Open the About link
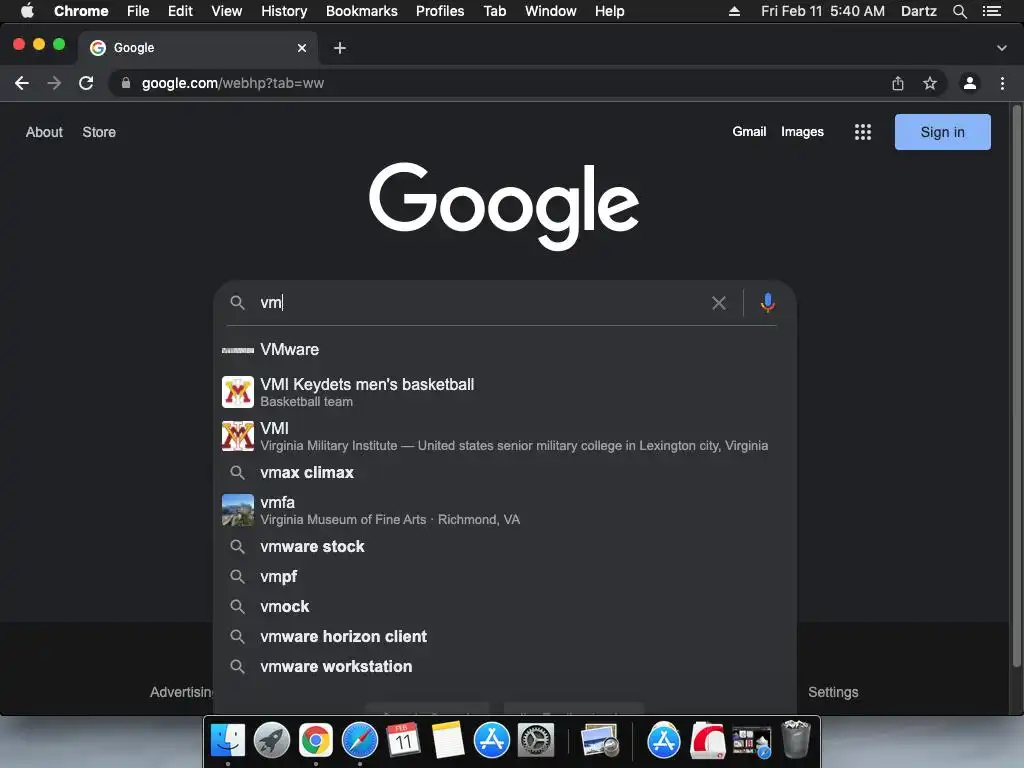1024x768 pixels. (x=44, y=132)
